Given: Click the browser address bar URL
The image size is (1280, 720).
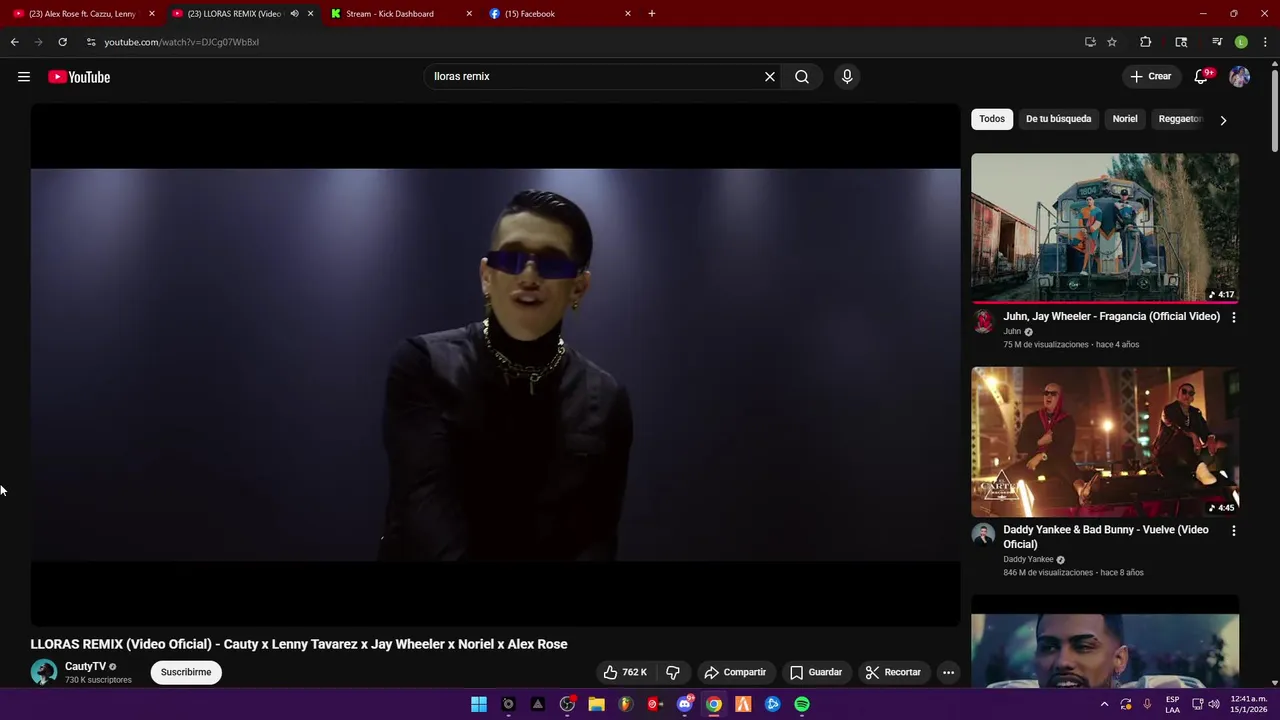Looking at the screenshot, I should click(181, 42).
